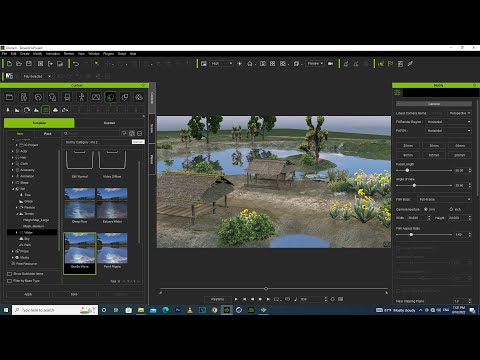Open the Cloth content category icon
The width and height of the screenshot is (480, 360).
[x=53, y=97]
